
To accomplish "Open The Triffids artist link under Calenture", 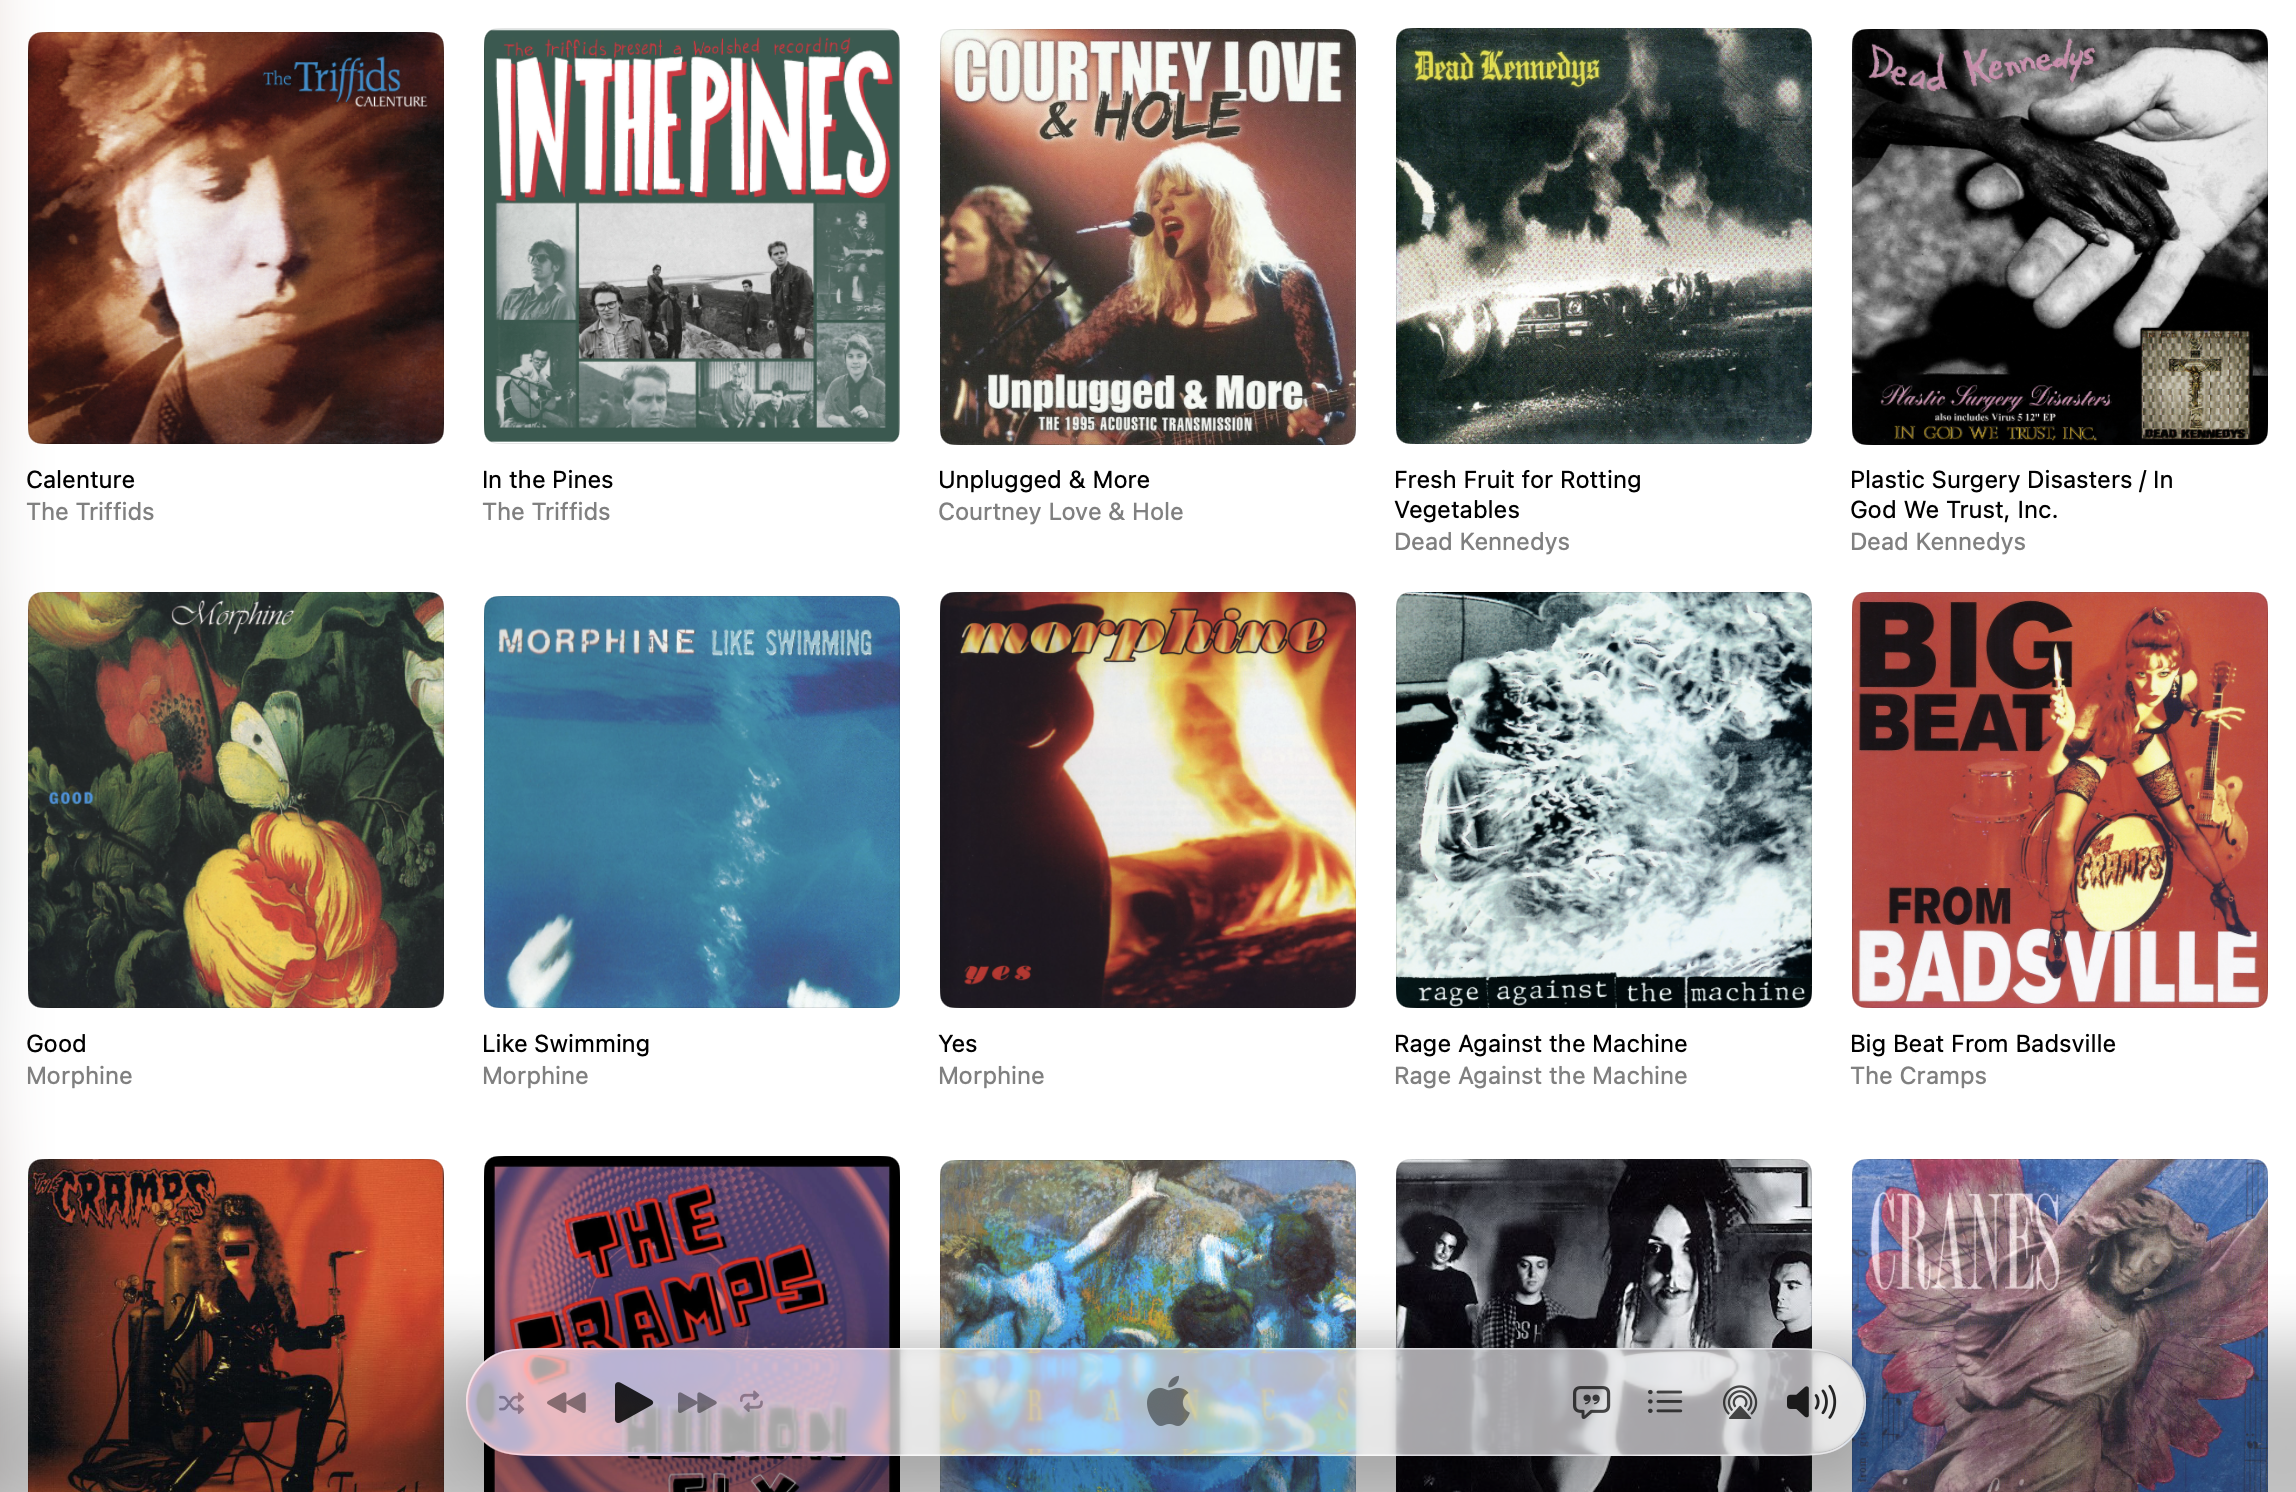I will coord(90,512).
